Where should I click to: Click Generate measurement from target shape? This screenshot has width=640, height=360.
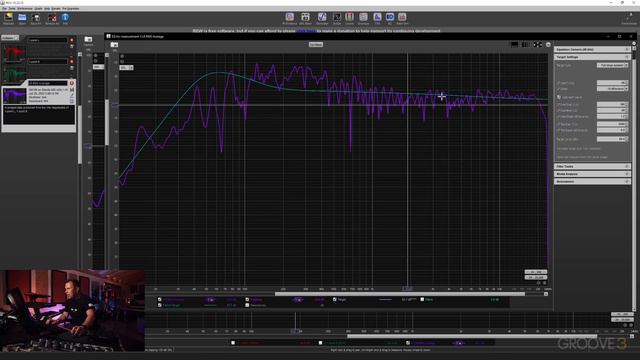(x=582, y=157)
